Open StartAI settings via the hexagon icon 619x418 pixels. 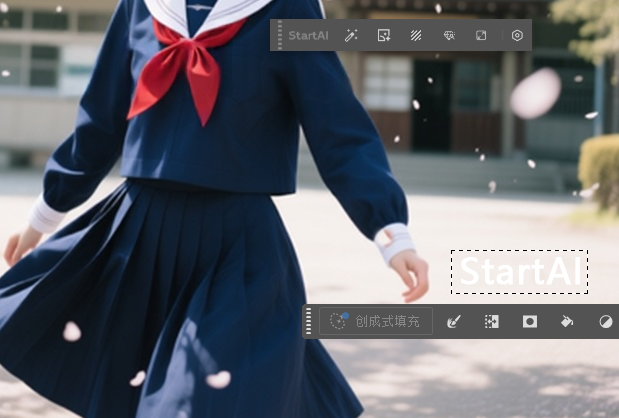coord(517,35)
